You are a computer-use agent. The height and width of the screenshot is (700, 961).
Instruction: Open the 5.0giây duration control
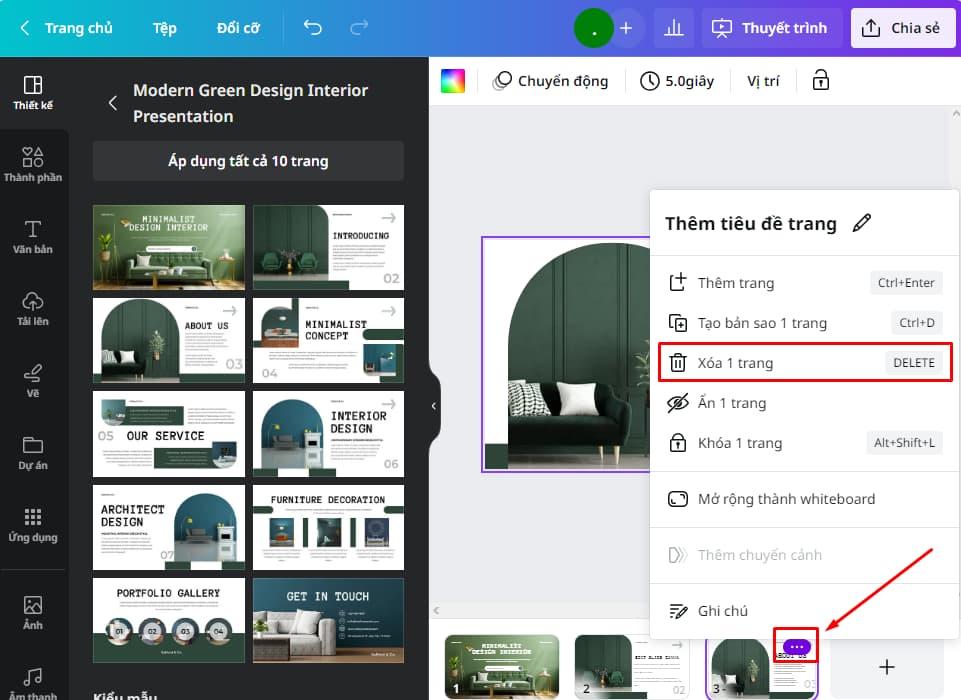click(678, 80)
